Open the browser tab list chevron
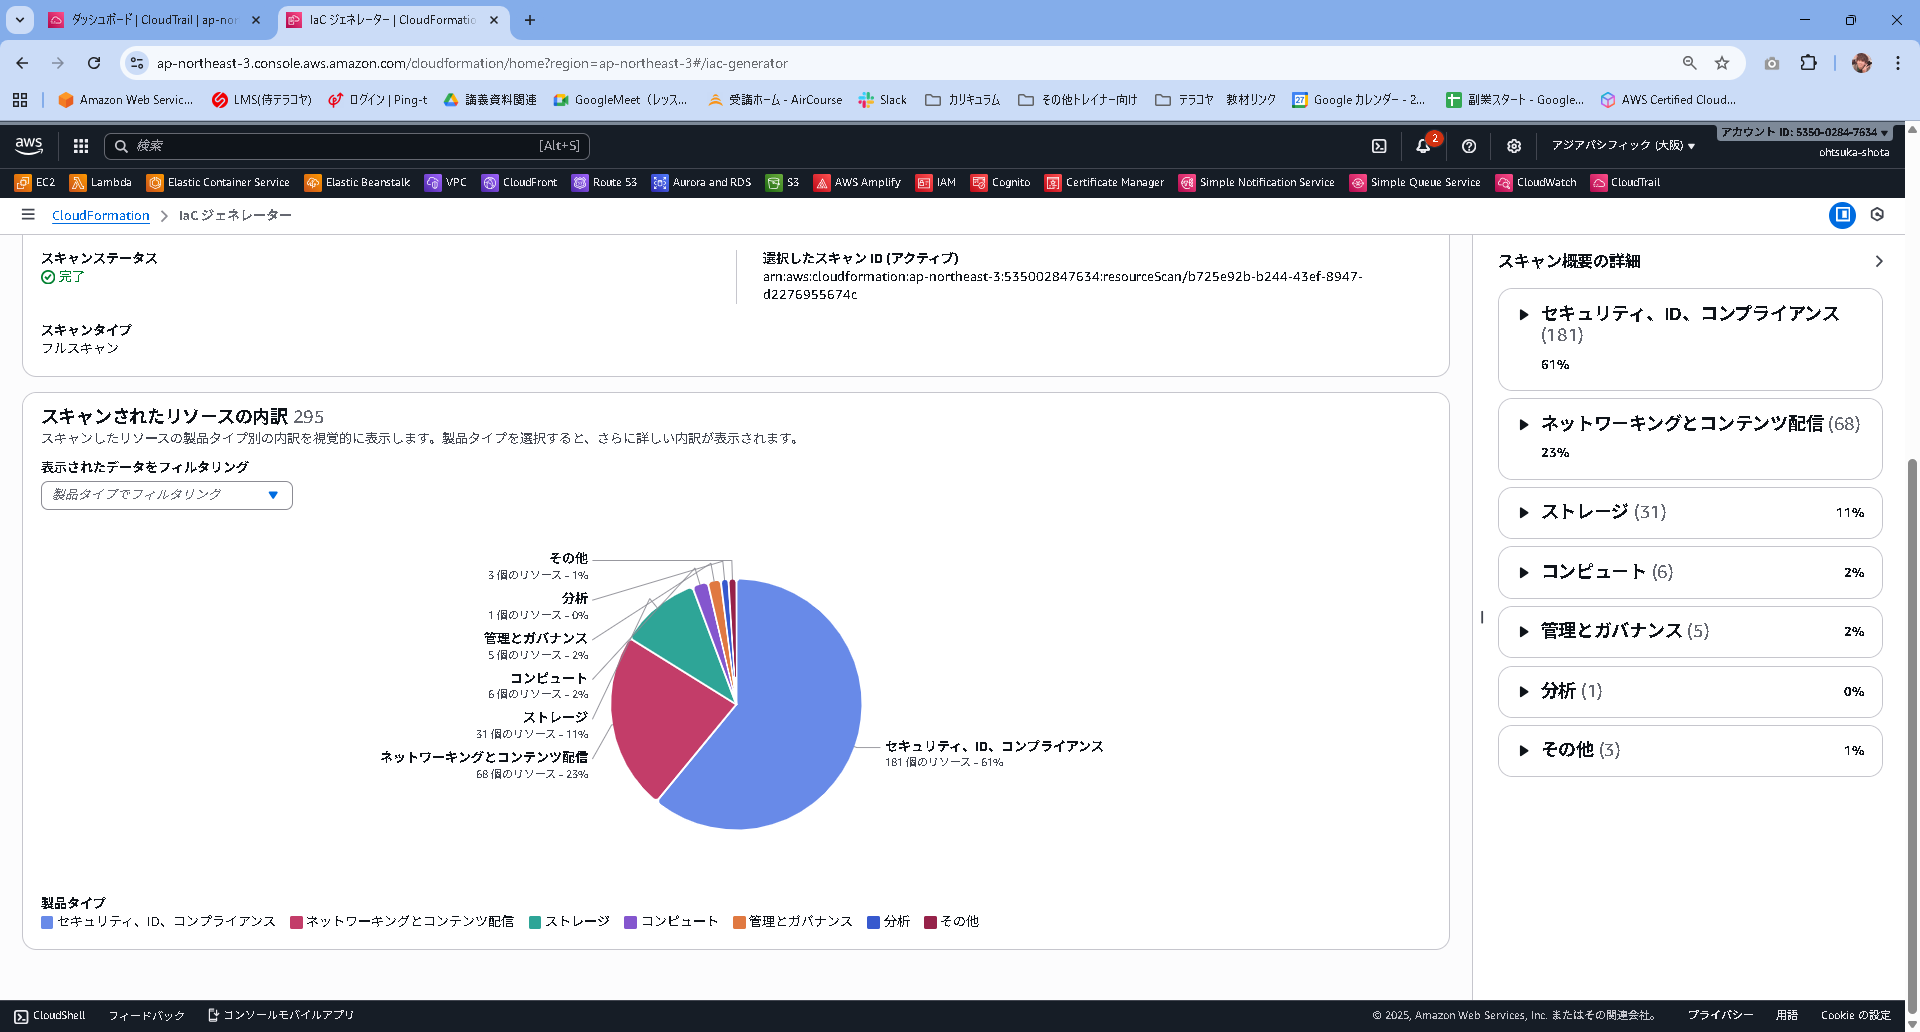This screenshot has height=1032, width=1920. [x=19, y=20]
